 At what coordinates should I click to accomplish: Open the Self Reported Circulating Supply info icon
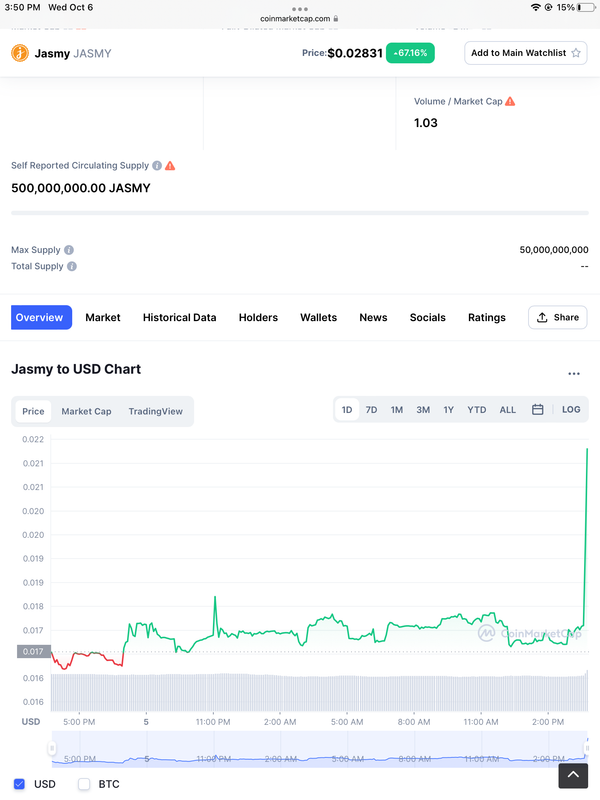pos(157,166)
